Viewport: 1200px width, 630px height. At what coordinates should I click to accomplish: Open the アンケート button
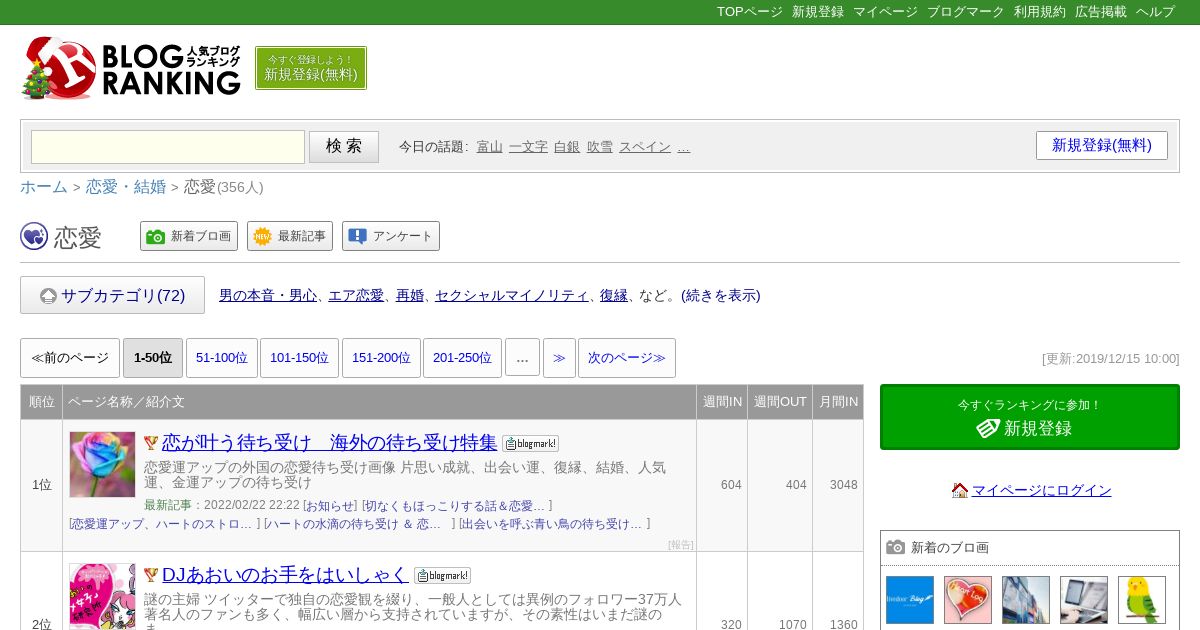tap(391, 236)
